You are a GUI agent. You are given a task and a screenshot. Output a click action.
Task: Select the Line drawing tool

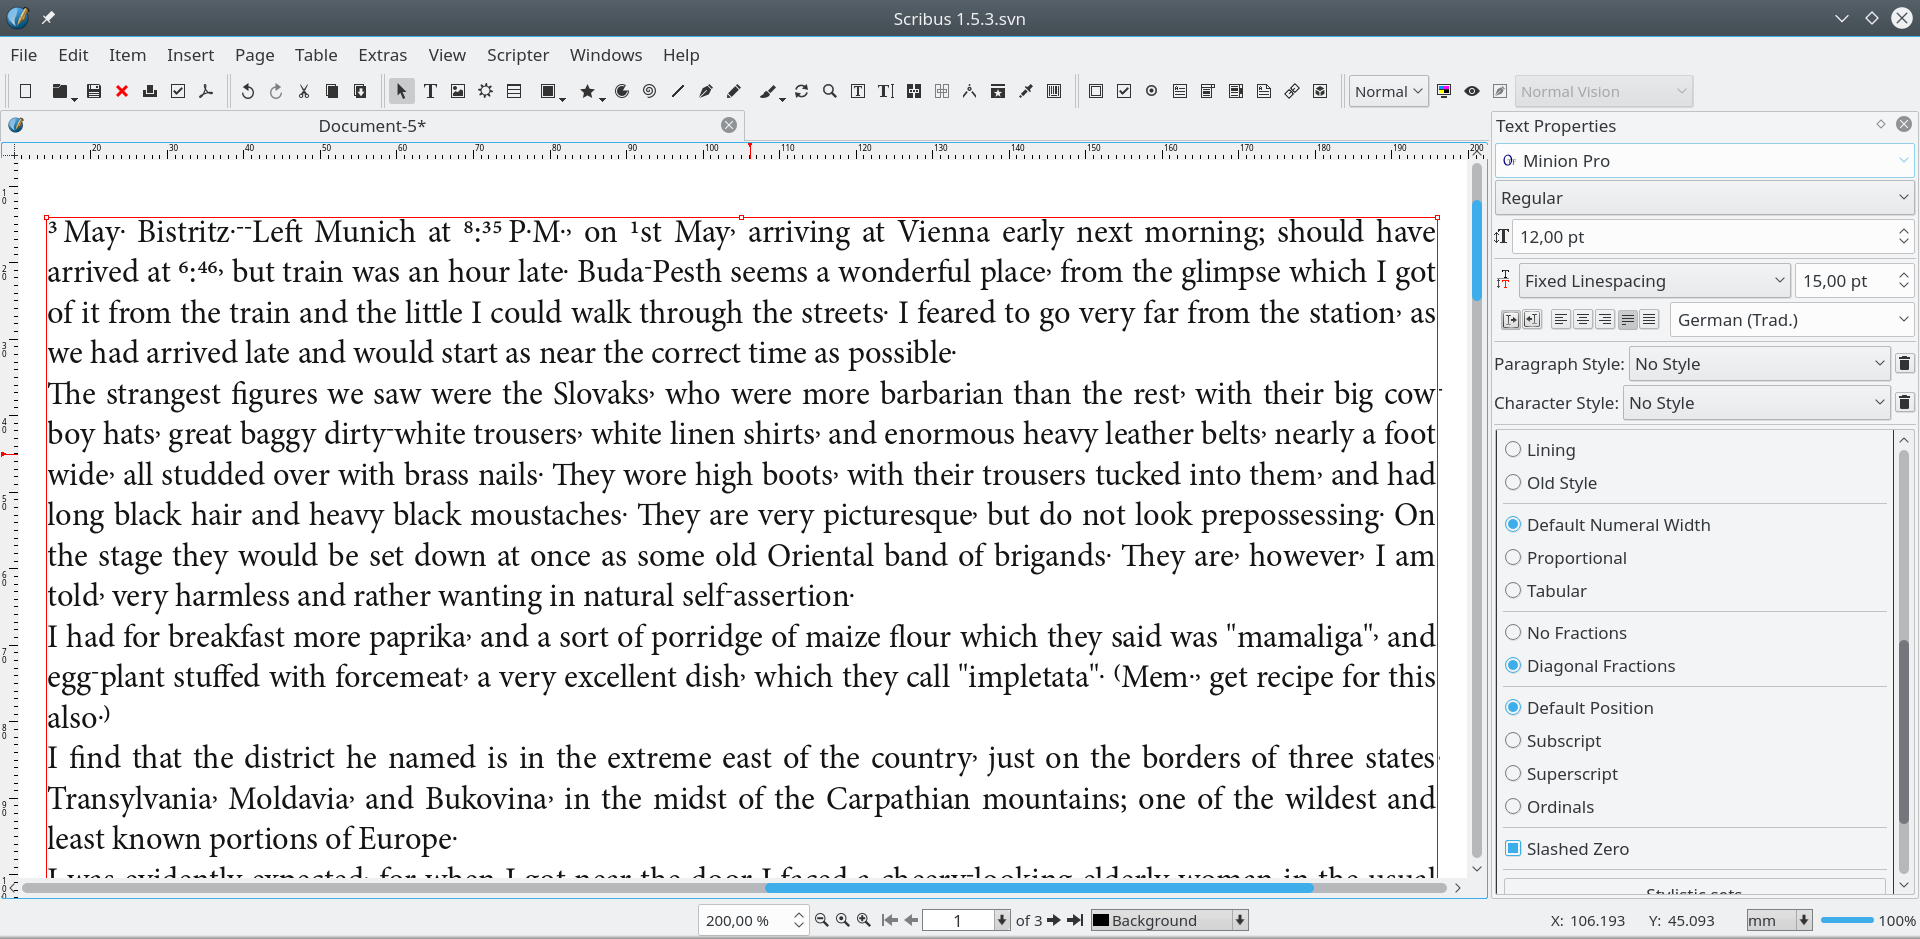coord(677,91)
